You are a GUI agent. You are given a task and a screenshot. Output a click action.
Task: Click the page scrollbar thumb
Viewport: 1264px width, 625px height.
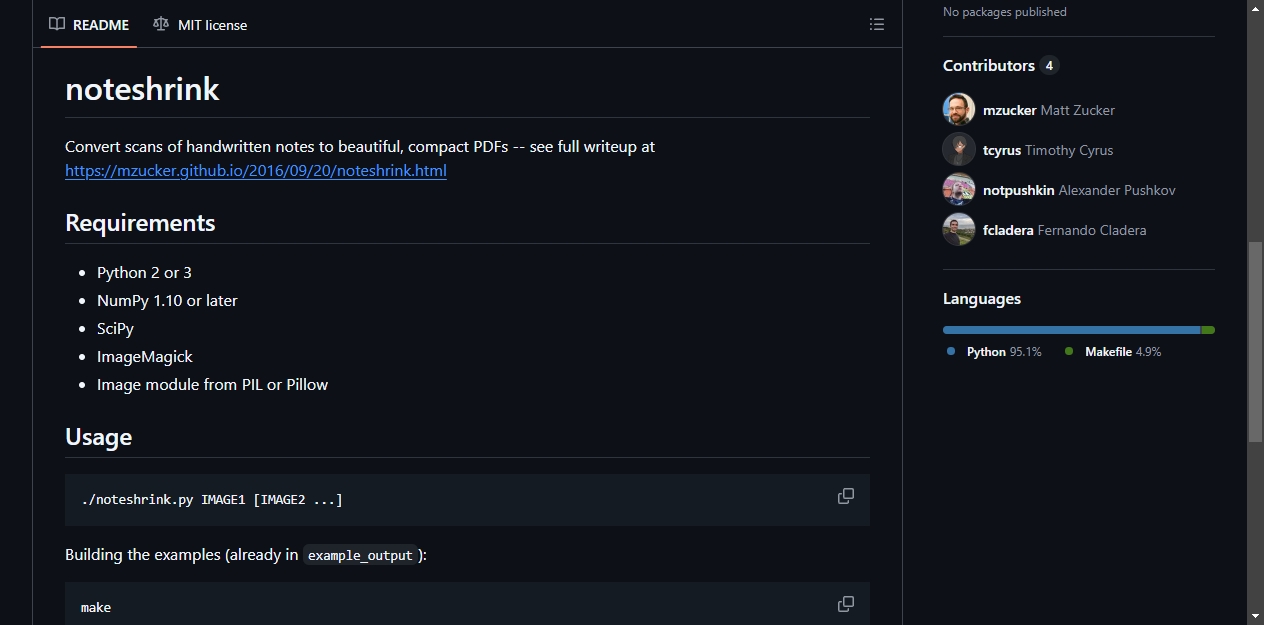[1255, 341]
